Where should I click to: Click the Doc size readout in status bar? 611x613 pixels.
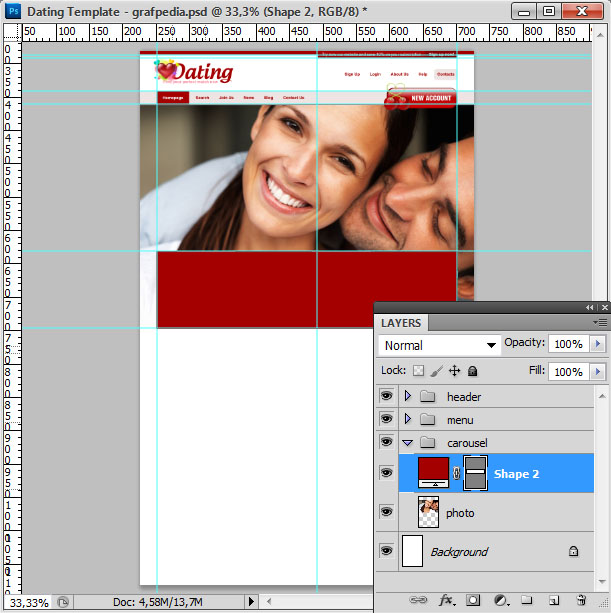(158, 602)
